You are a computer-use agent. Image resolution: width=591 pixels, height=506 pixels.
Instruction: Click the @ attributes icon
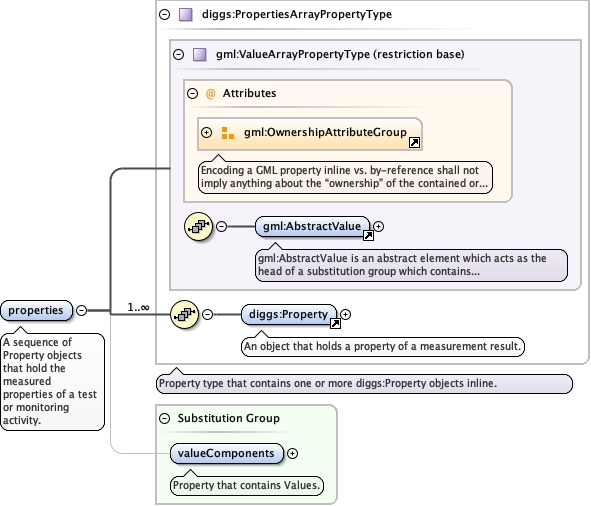tap(210, 94)
